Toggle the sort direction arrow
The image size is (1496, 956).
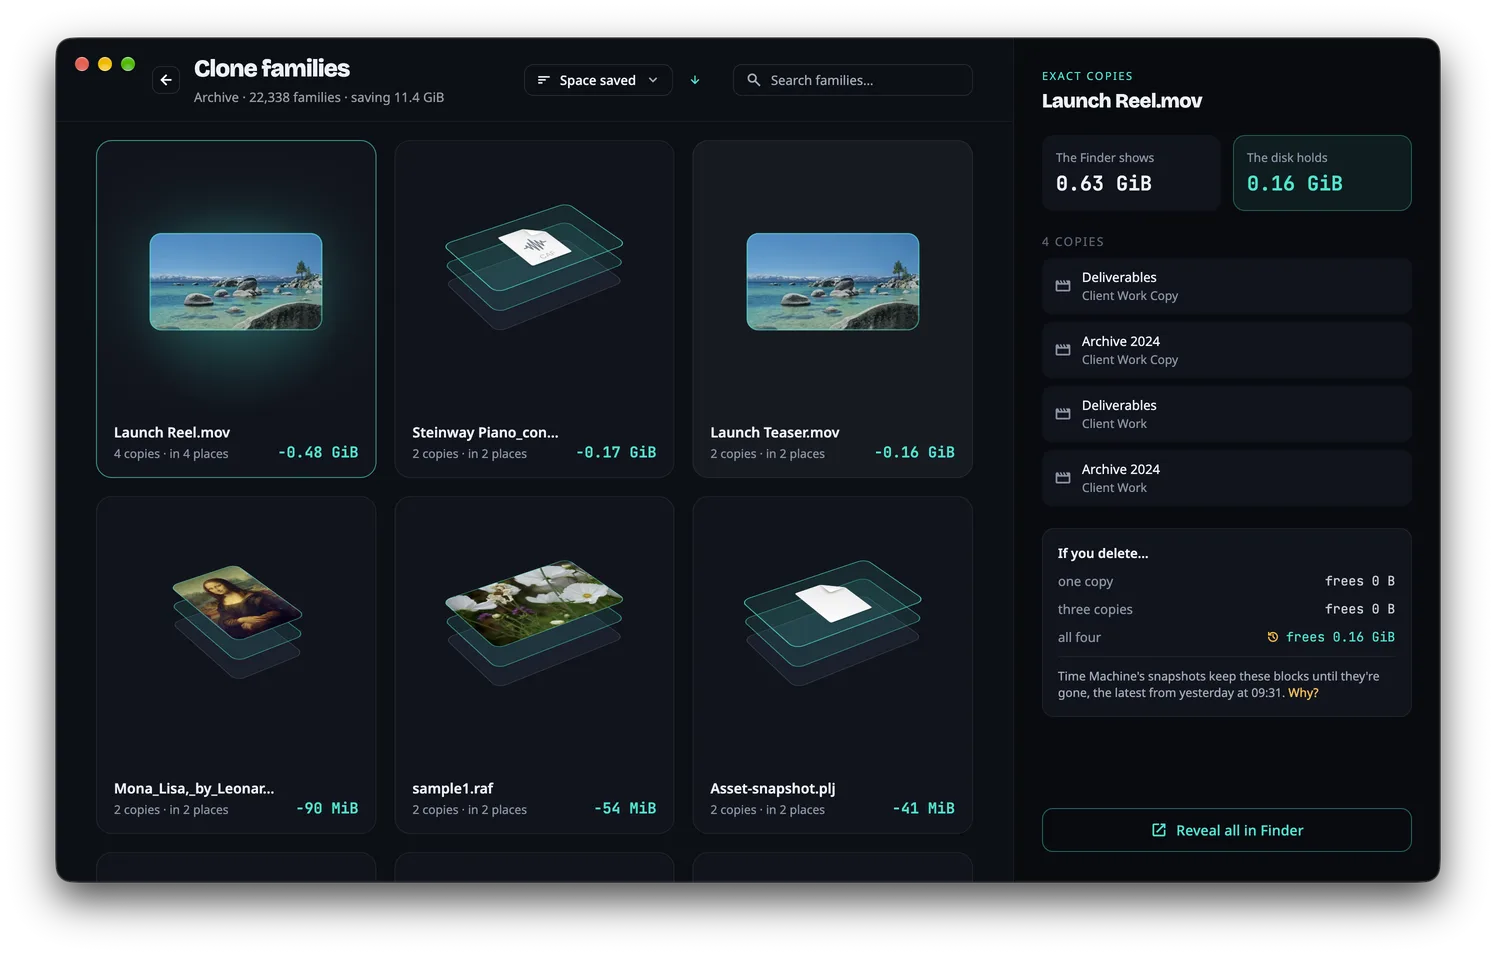coord(695,80)
